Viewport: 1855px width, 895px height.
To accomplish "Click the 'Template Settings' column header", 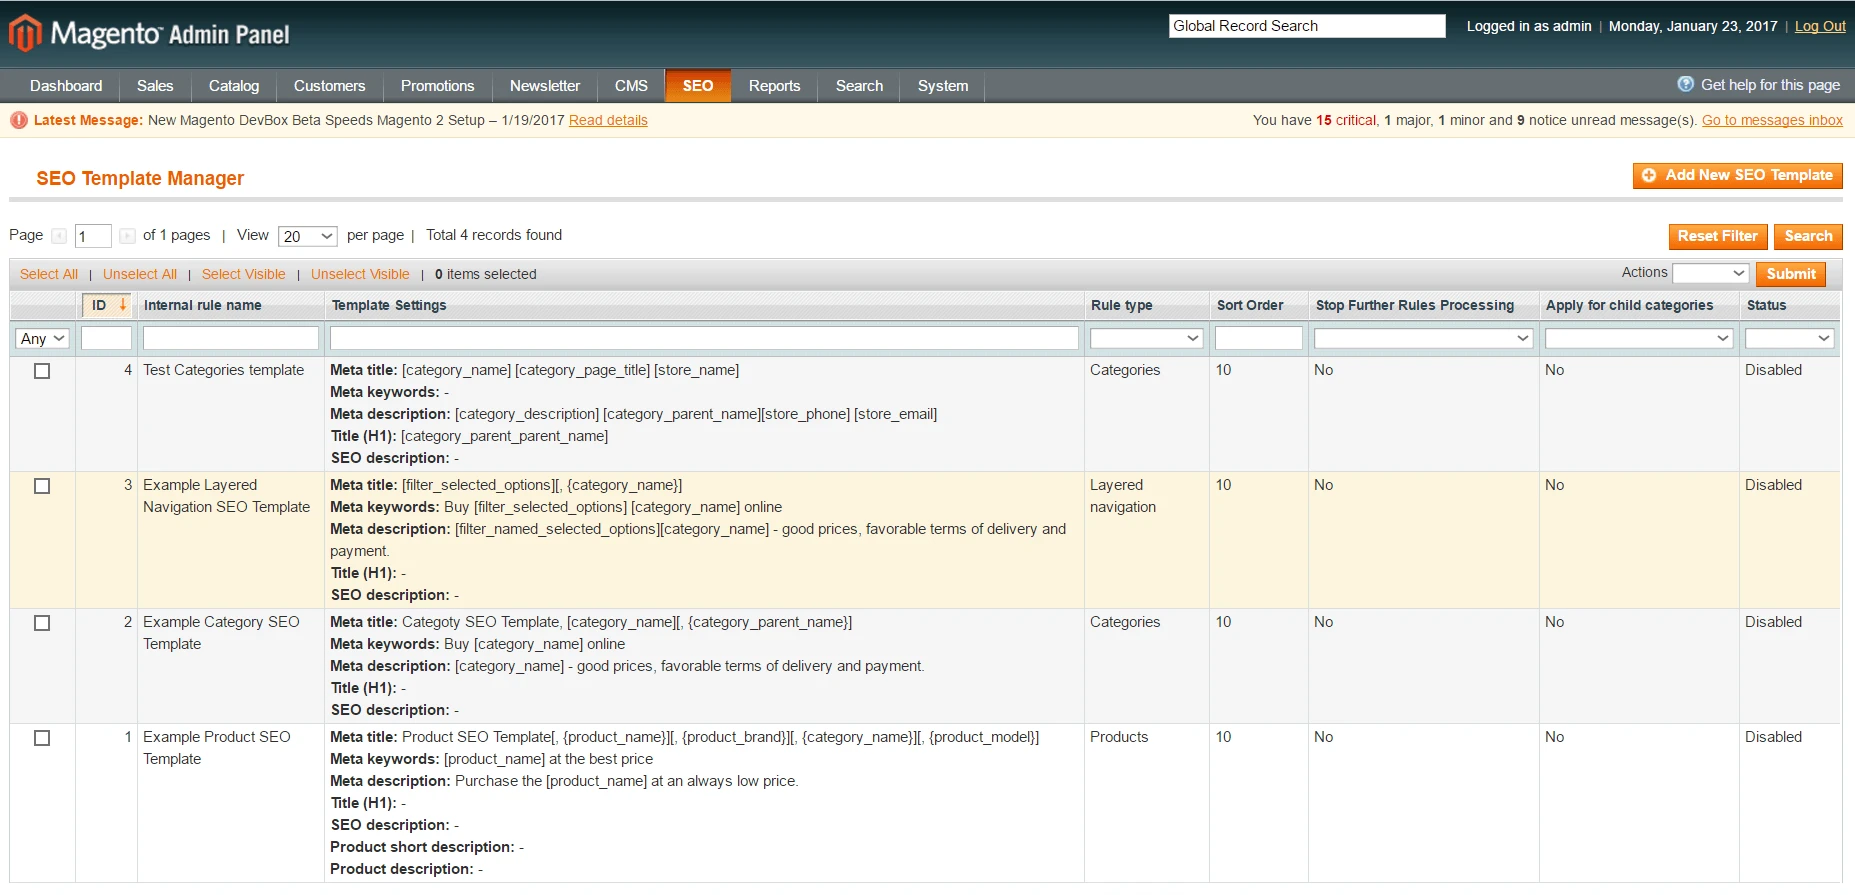I will click(x=389, y=305).
